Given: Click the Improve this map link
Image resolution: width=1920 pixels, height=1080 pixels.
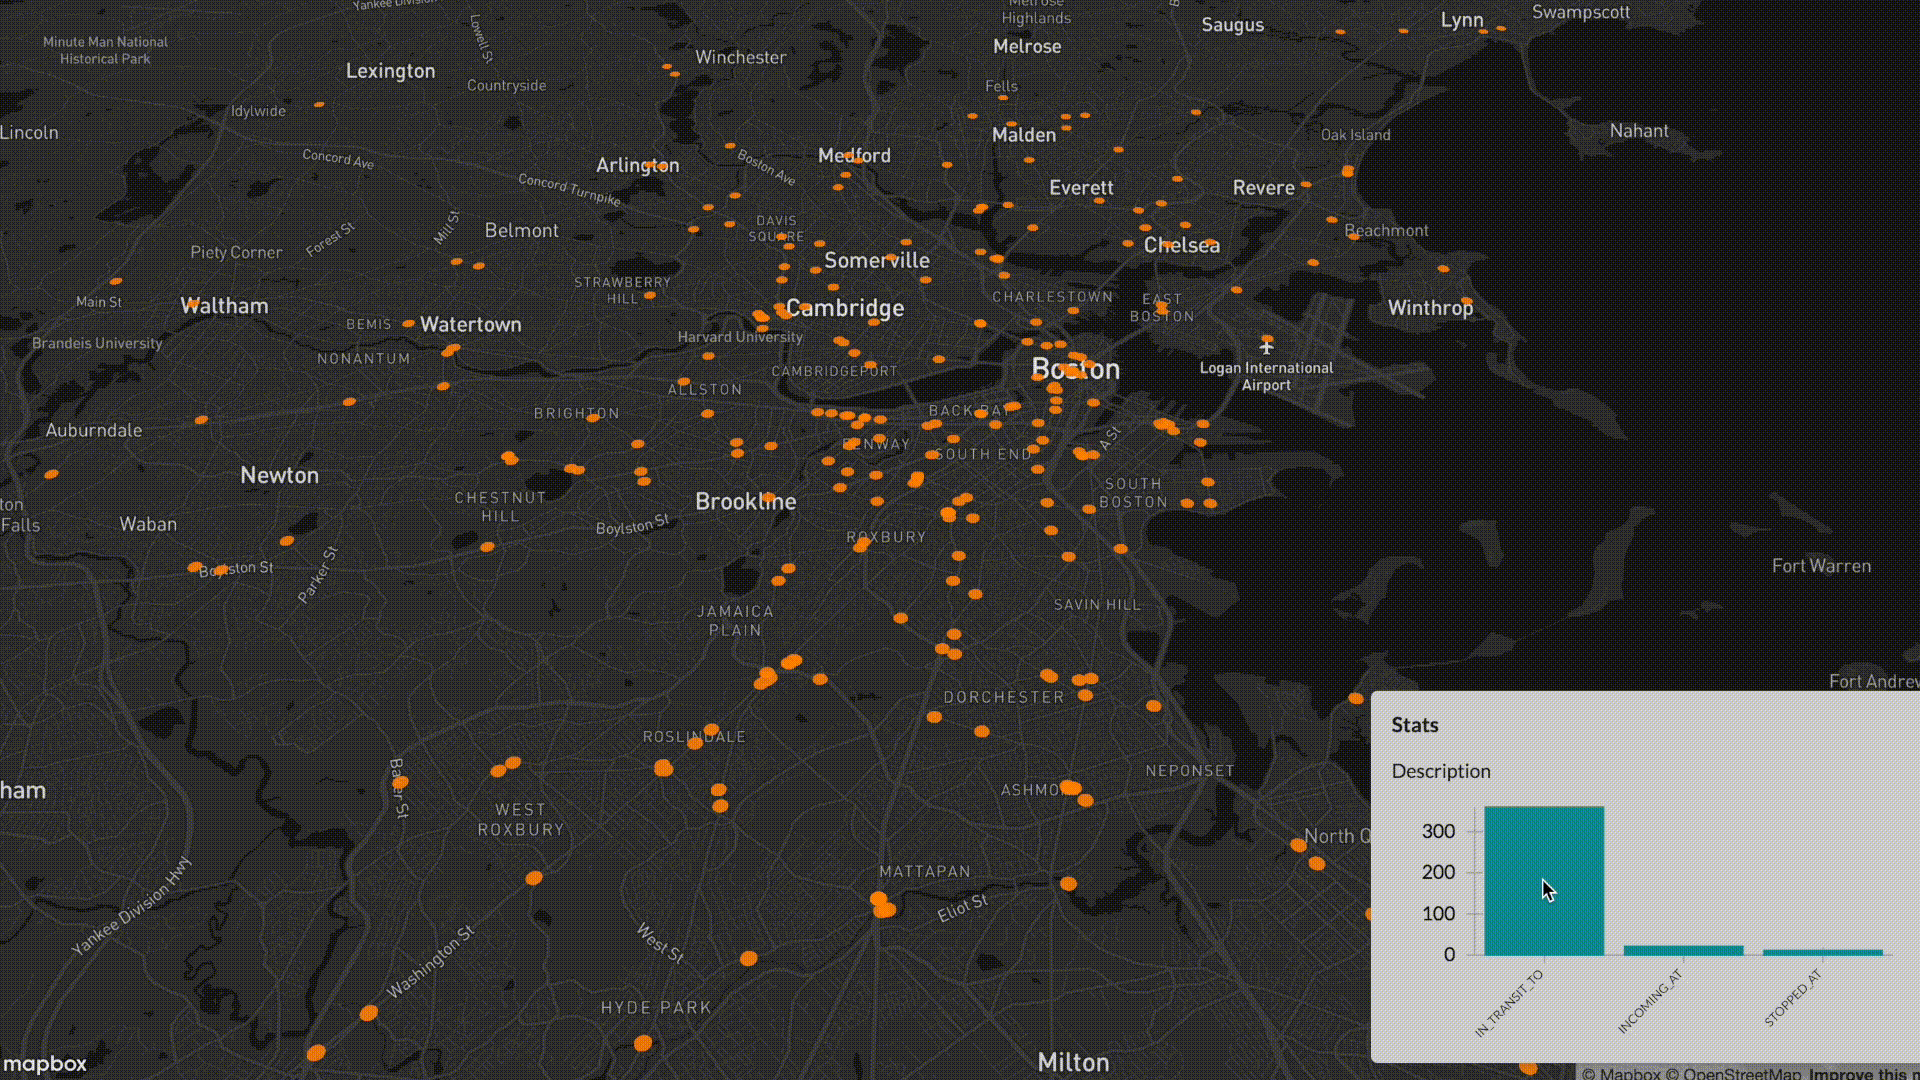Looking at the screenshot, I should [x=1862, y=1073].
